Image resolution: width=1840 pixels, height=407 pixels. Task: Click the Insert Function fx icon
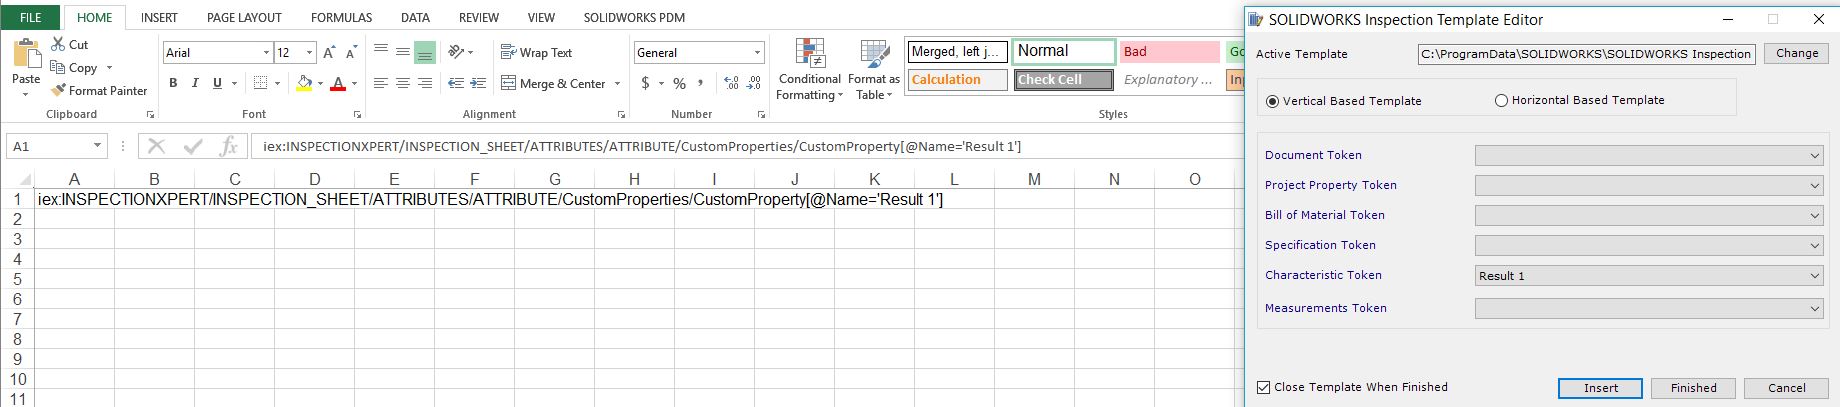click(228, 147)
